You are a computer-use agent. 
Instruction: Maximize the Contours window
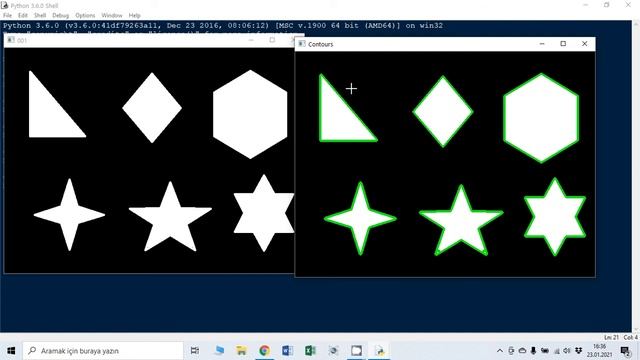(563, 44)
